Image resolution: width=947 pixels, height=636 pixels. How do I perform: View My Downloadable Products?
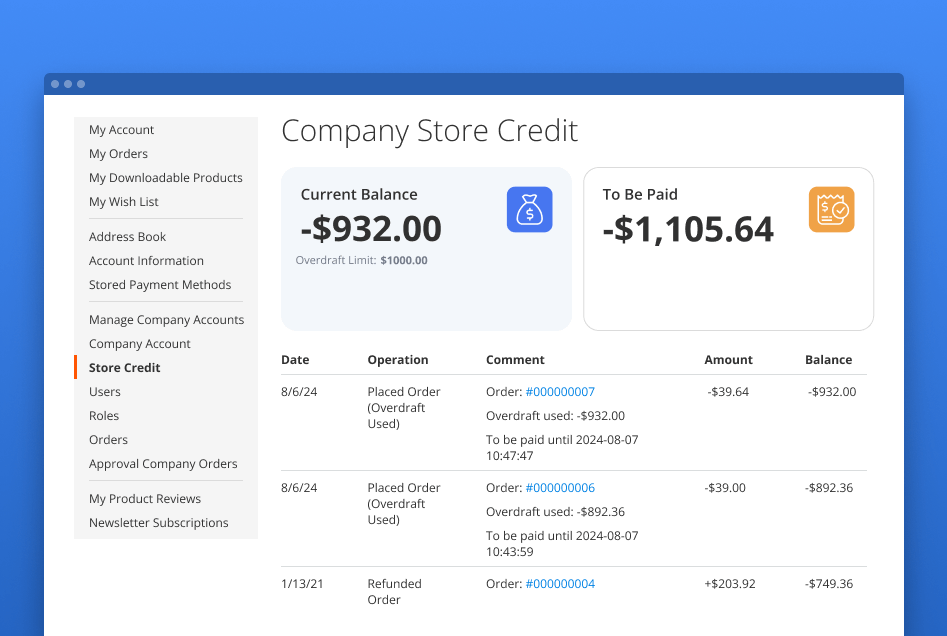tap(166, 177)
